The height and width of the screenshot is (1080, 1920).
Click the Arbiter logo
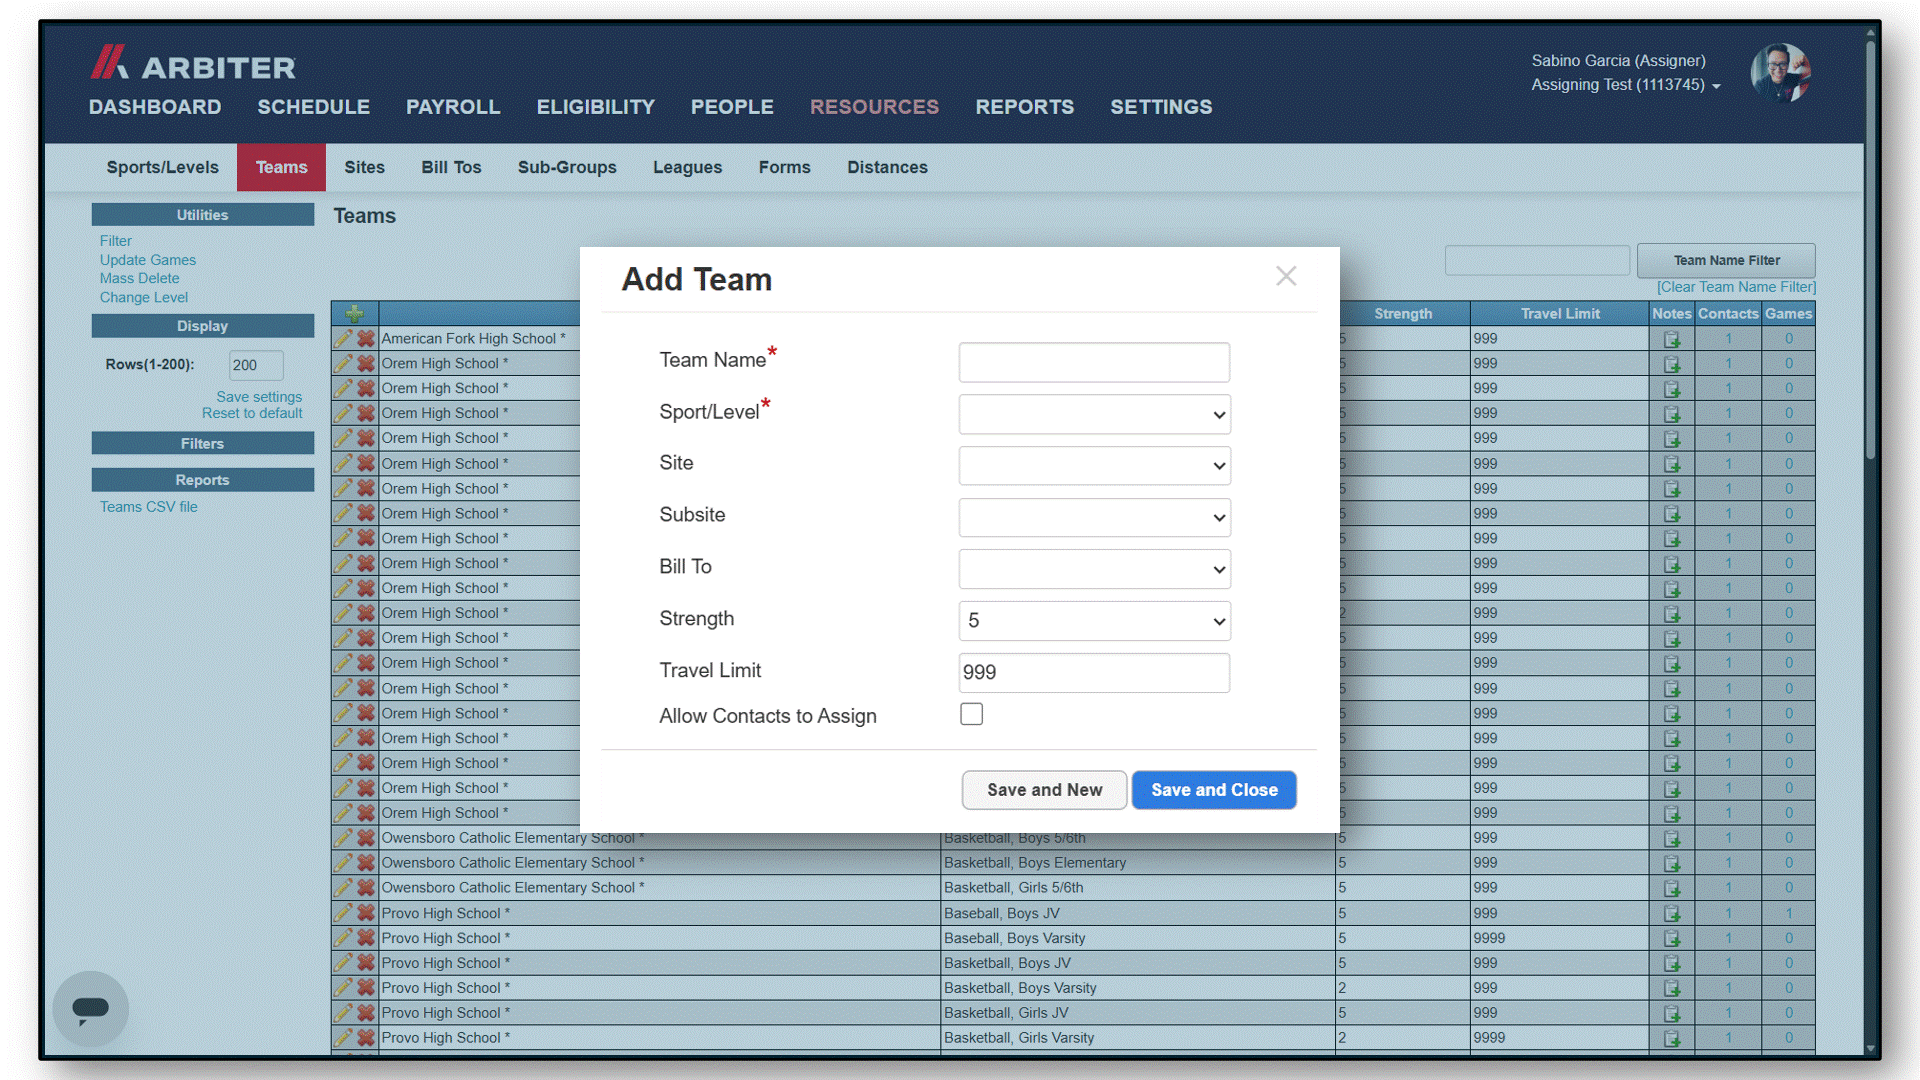193,64
